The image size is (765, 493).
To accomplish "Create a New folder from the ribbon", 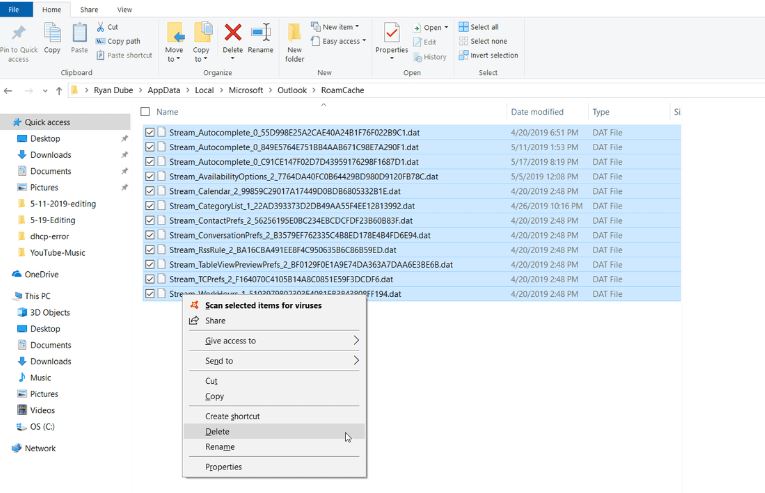I will click(294, 41).
